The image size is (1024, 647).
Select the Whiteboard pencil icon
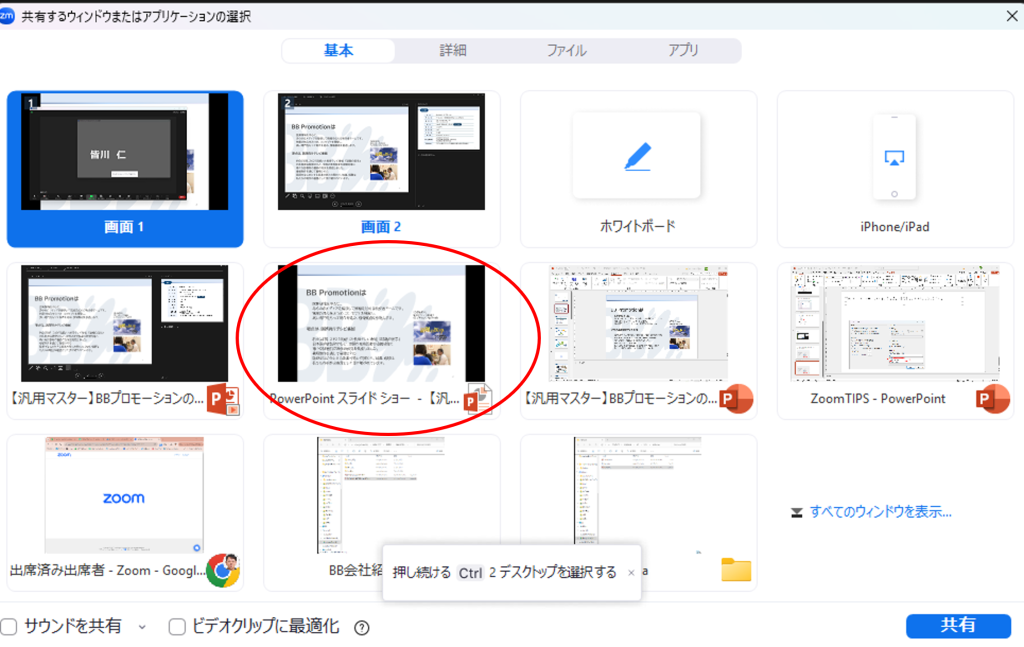637,156
